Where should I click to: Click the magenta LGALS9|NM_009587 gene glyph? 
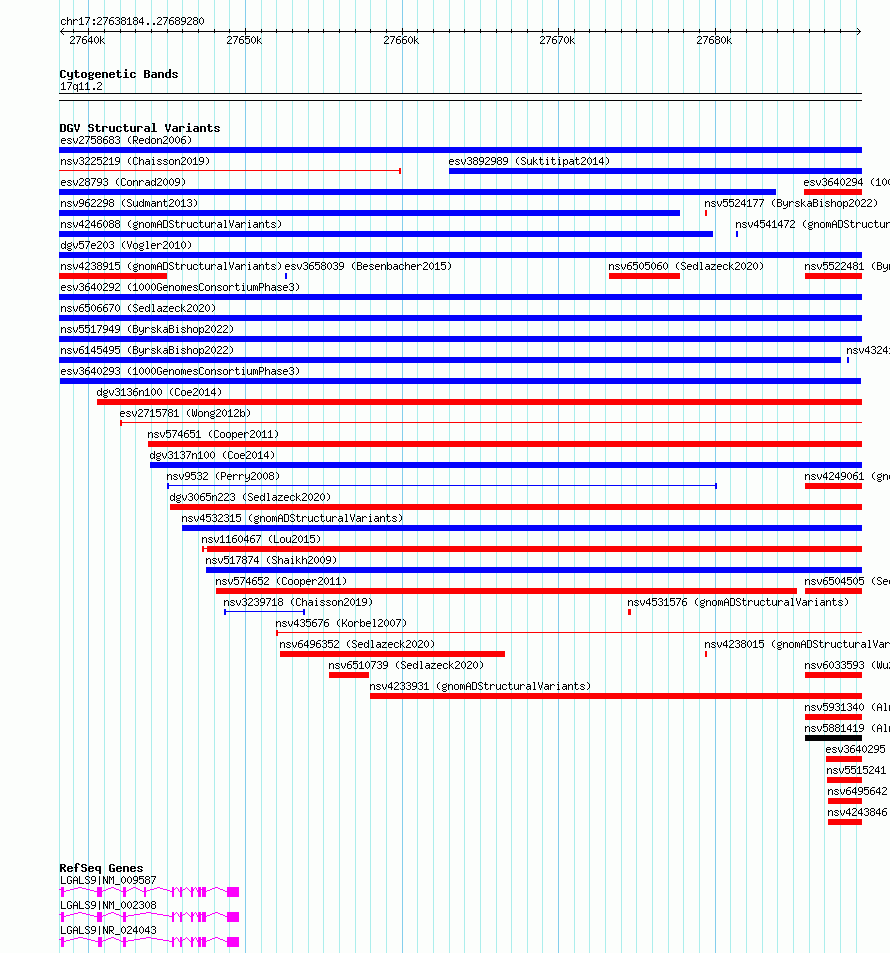[150, 892]
